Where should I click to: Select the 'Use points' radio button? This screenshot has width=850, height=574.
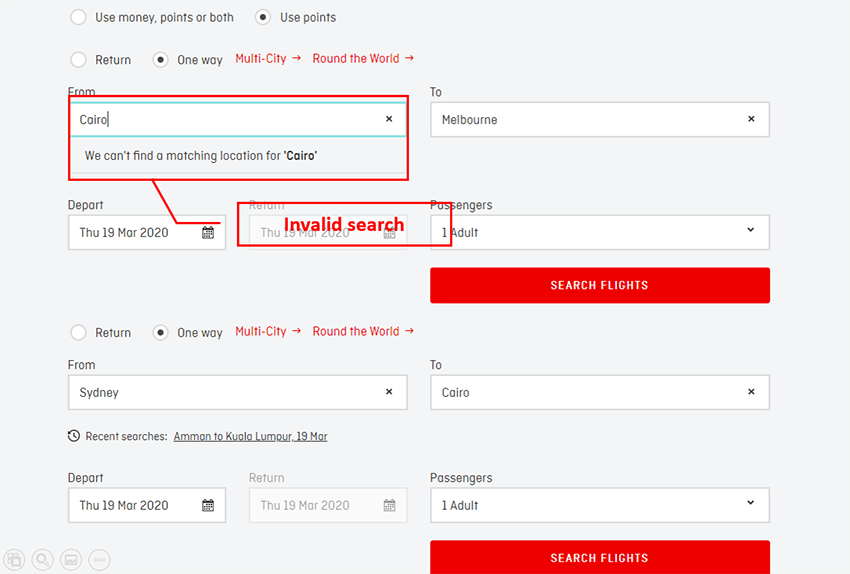pyautogui.click(x=263, y=17)
